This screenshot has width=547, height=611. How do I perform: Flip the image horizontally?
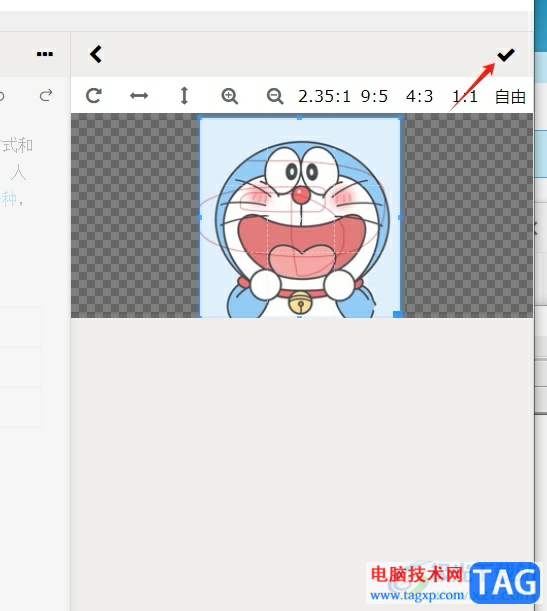[139, 95]
